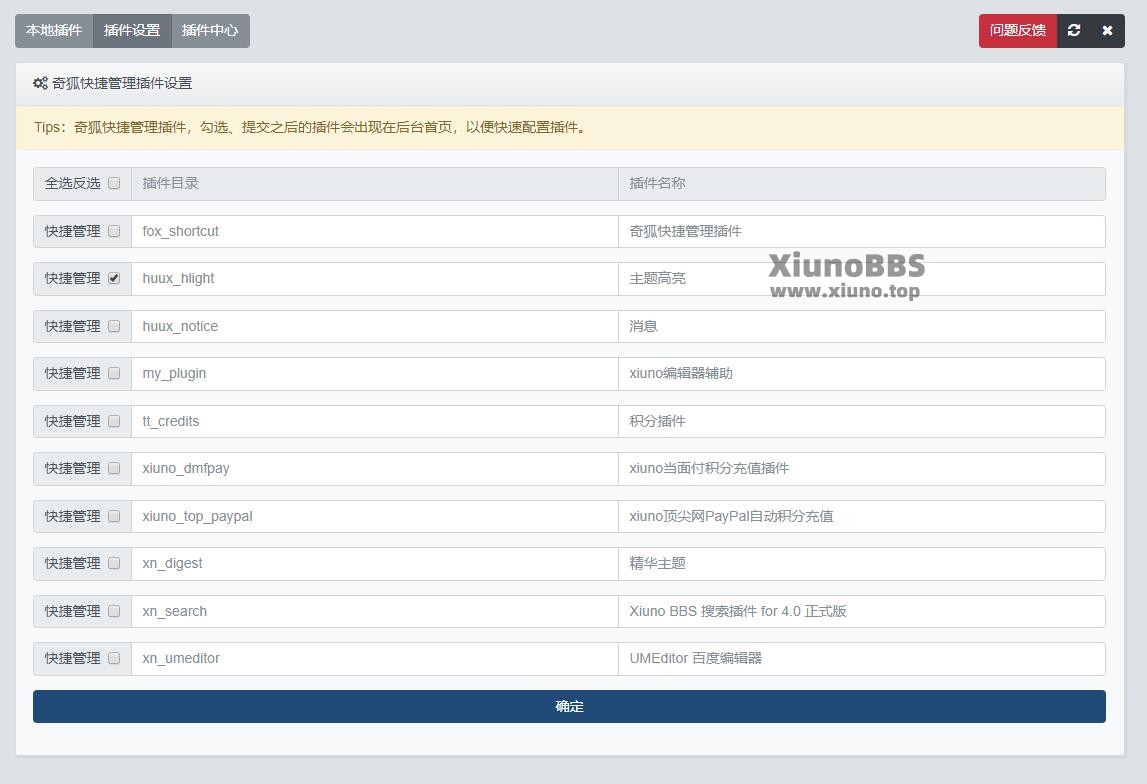The width and height of the screenshot is (1147, 784).
Task: Click the 消息 plugin name field
Action: coord(862,326)
